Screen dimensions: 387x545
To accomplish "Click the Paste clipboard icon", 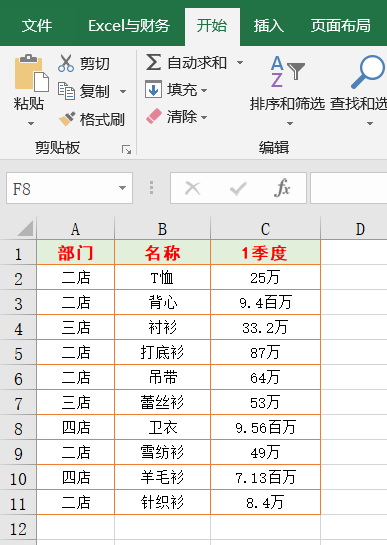I will click(31, 73).
